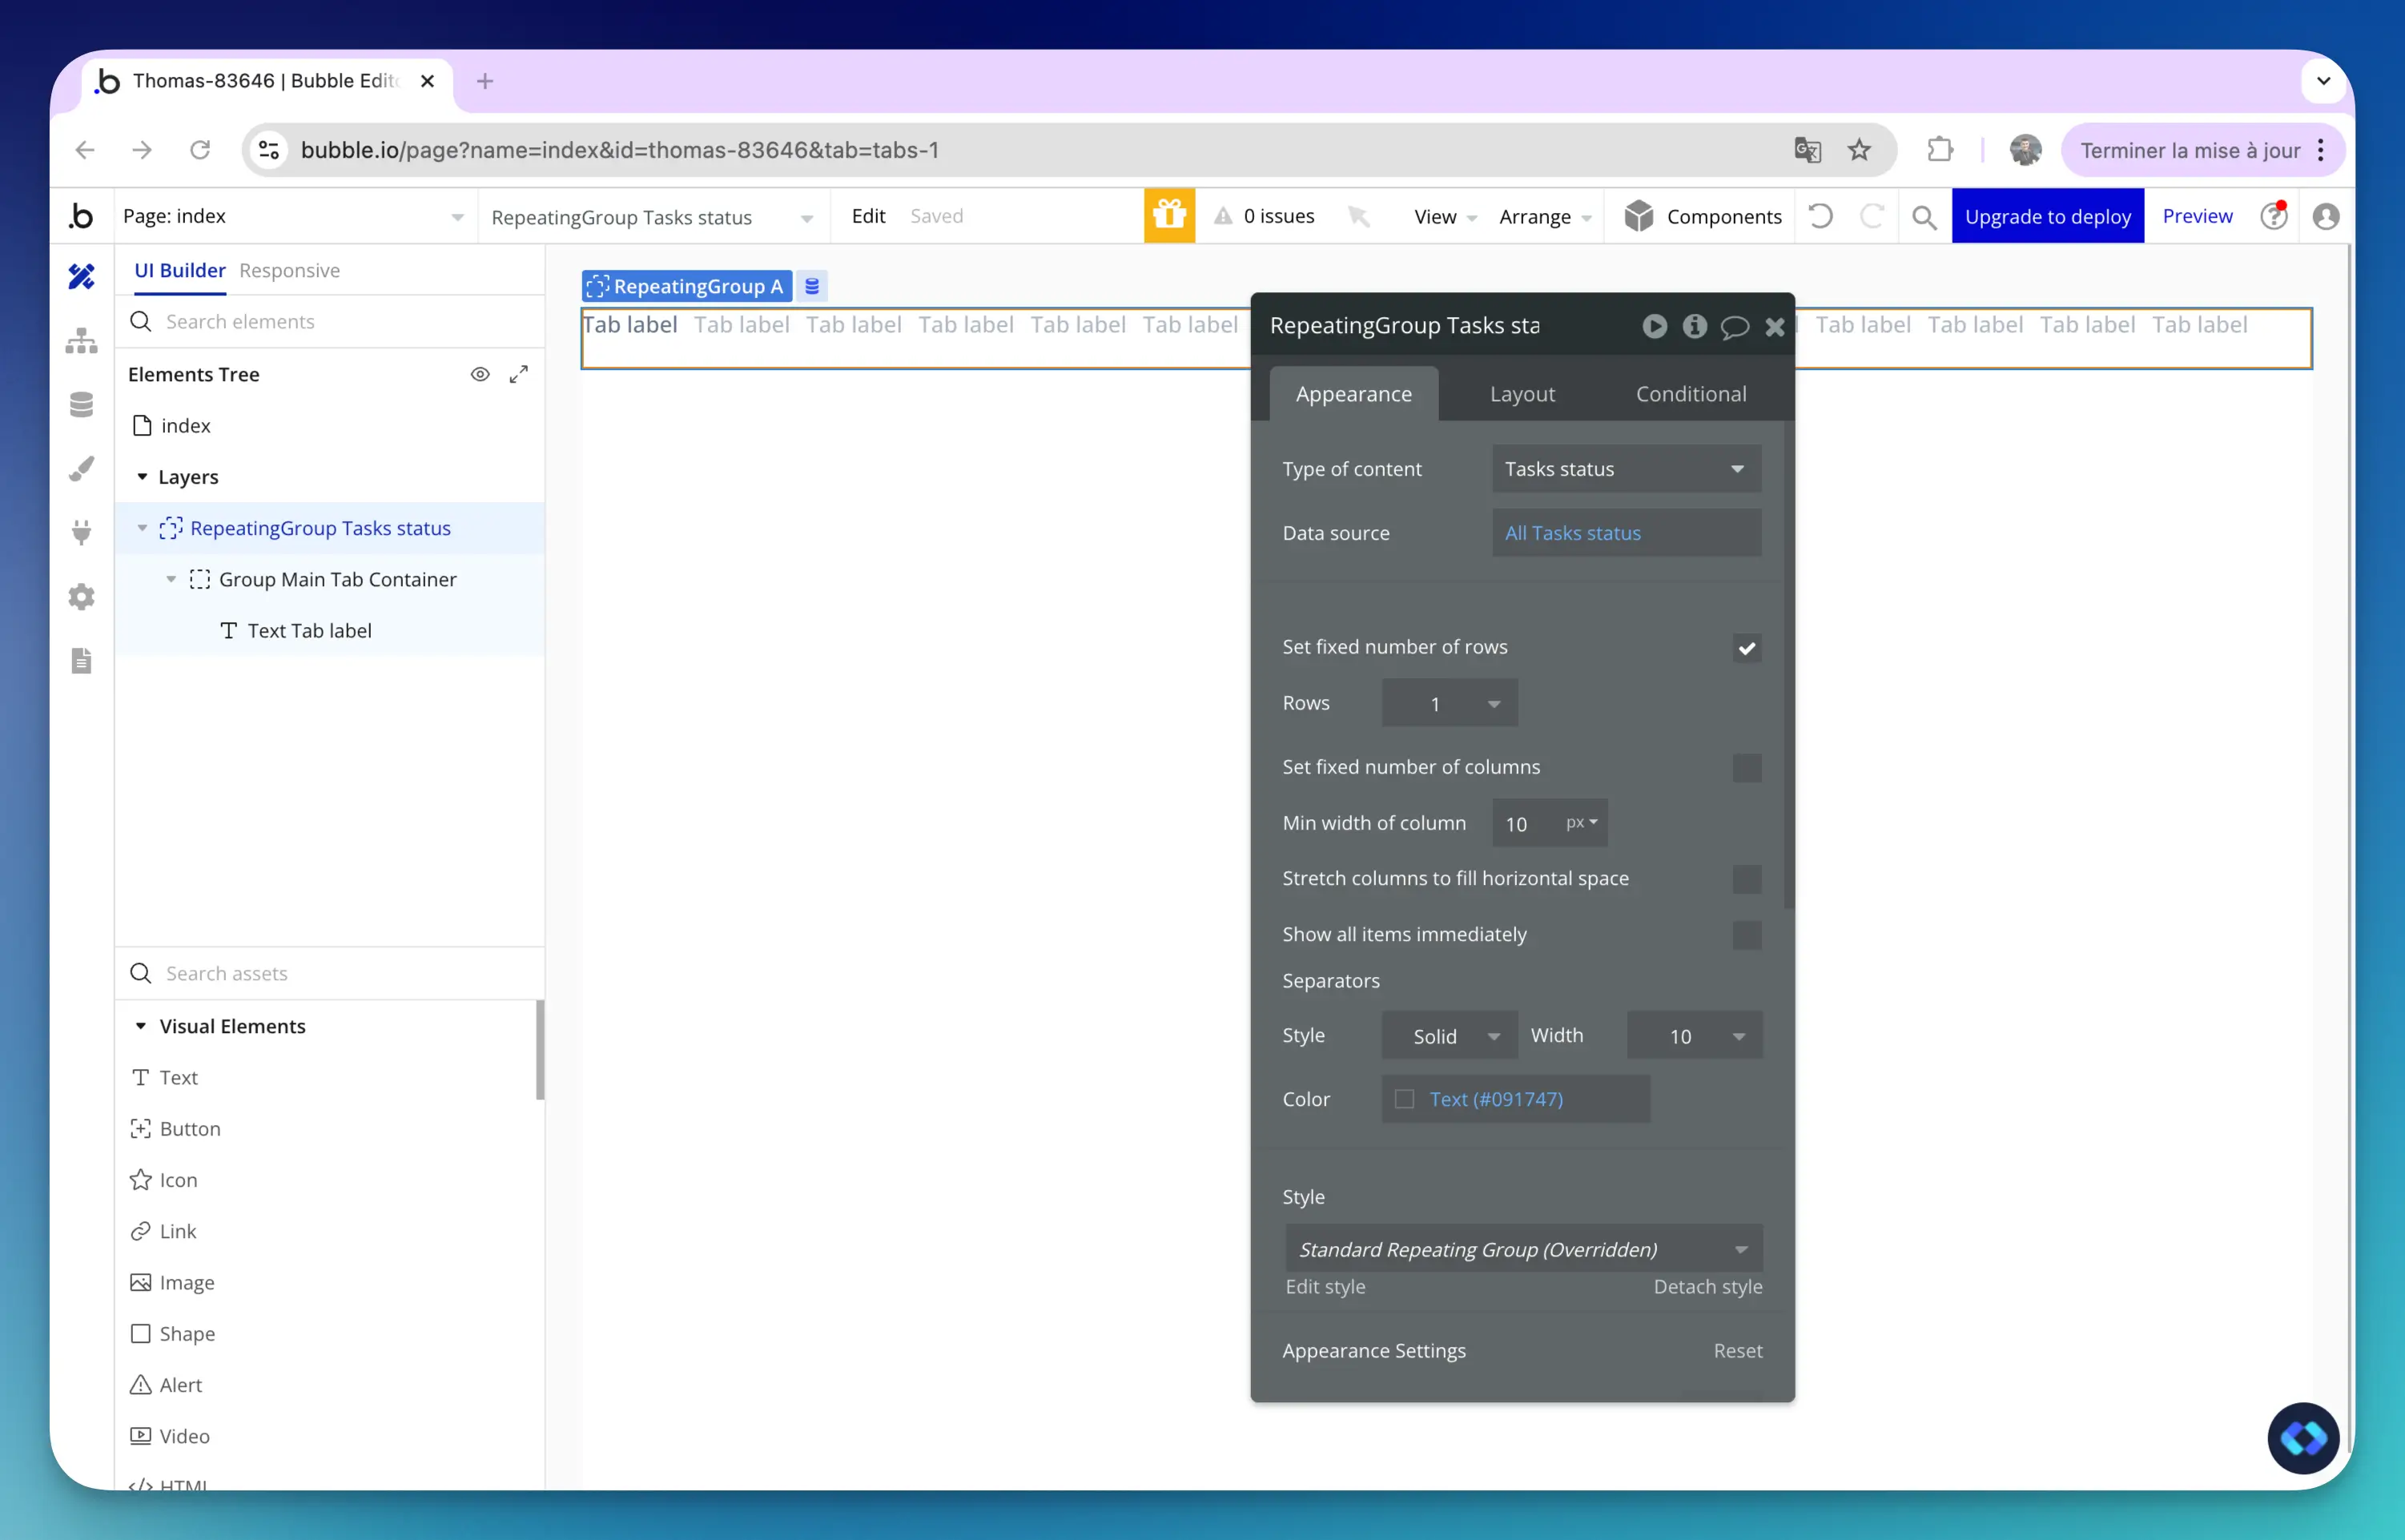
Task: Collapse the Group Main Tab Container tree node
Action: click(x=171, y=579)
